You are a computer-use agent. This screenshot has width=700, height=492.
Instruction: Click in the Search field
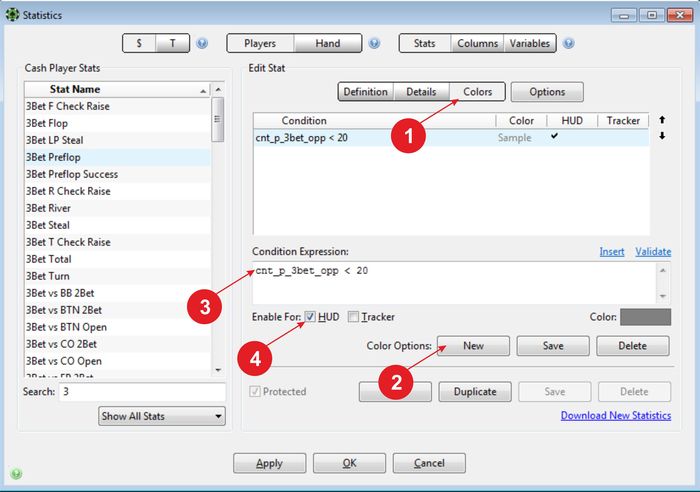point(142,392)
